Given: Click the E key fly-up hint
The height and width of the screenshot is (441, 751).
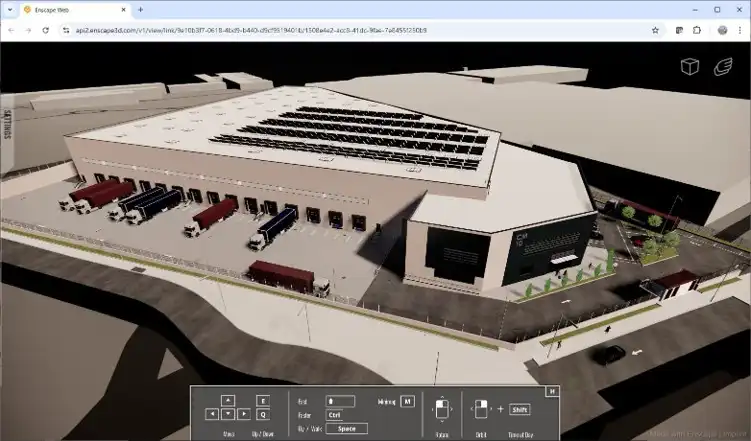Looking at the screenshot, I should (x=263, y=400).
